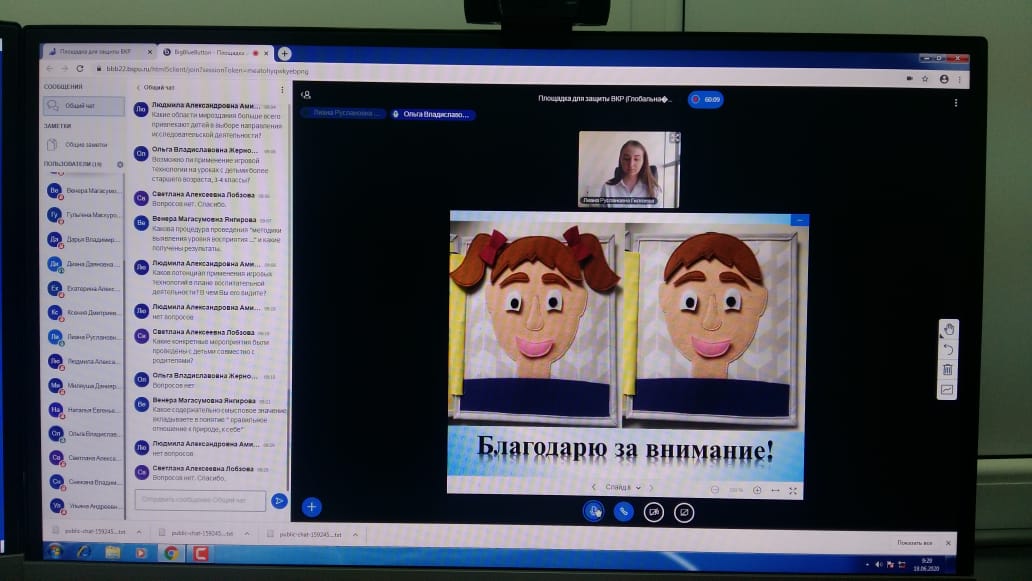Open chat options three-dot menu
The height and width of the screenshot is (581, 1032).
coord(283,89)
